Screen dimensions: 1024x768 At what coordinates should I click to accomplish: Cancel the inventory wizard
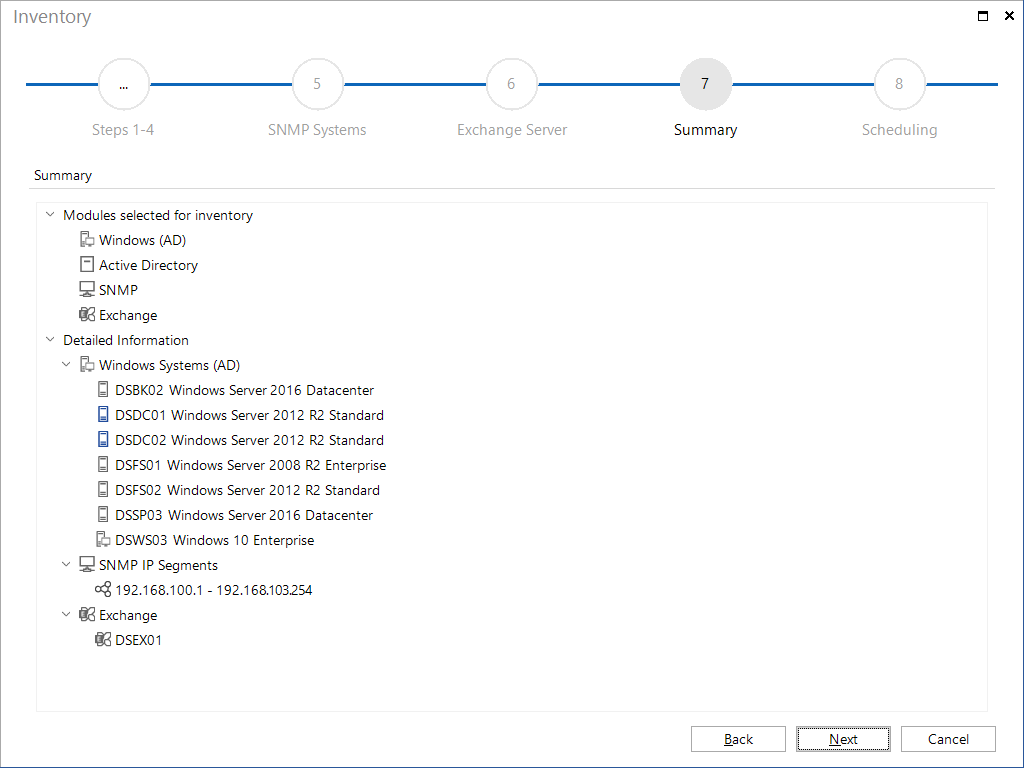pyautogui.click(x=948, y=739)
